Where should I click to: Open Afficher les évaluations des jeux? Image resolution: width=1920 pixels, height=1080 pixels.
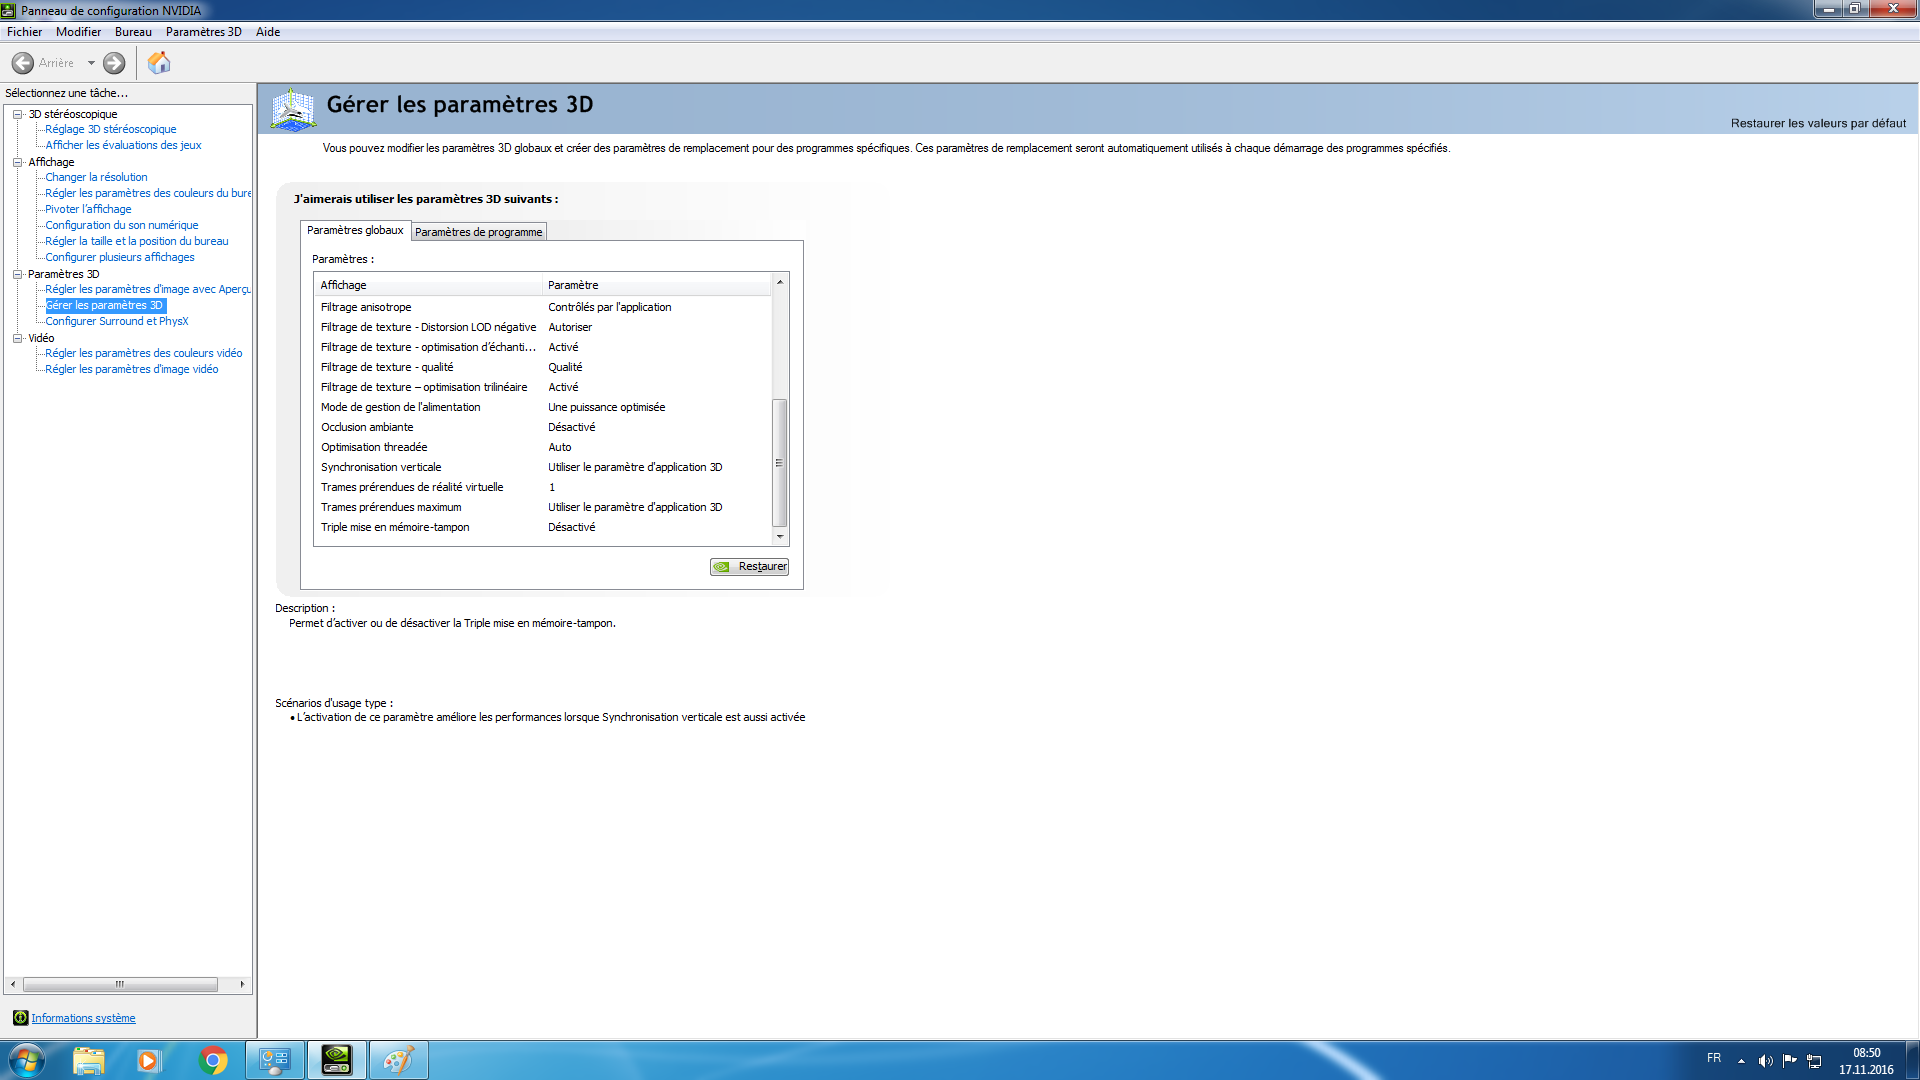tap(123, 145)
